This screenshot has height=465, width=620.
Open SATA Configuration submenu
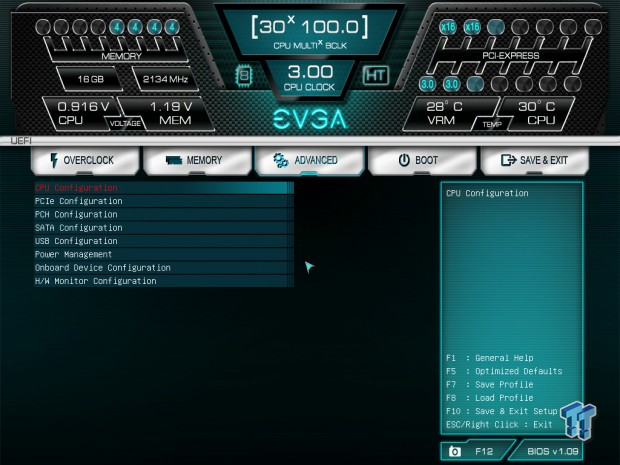(164, 228)
